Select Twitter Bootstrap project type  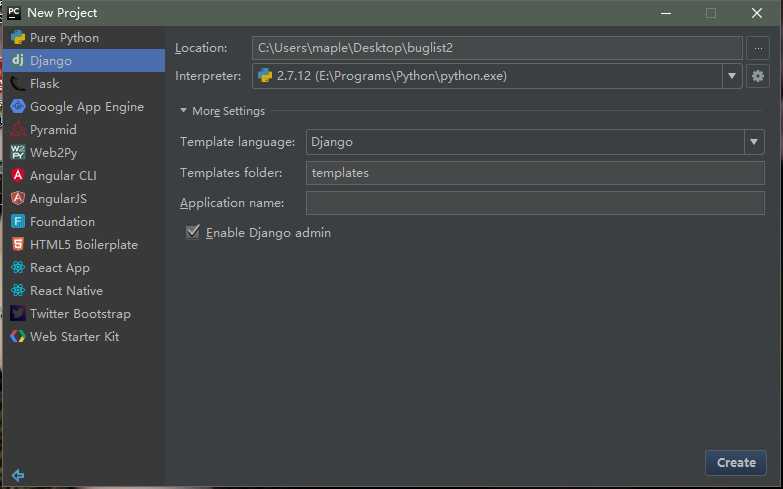(84, 313)
